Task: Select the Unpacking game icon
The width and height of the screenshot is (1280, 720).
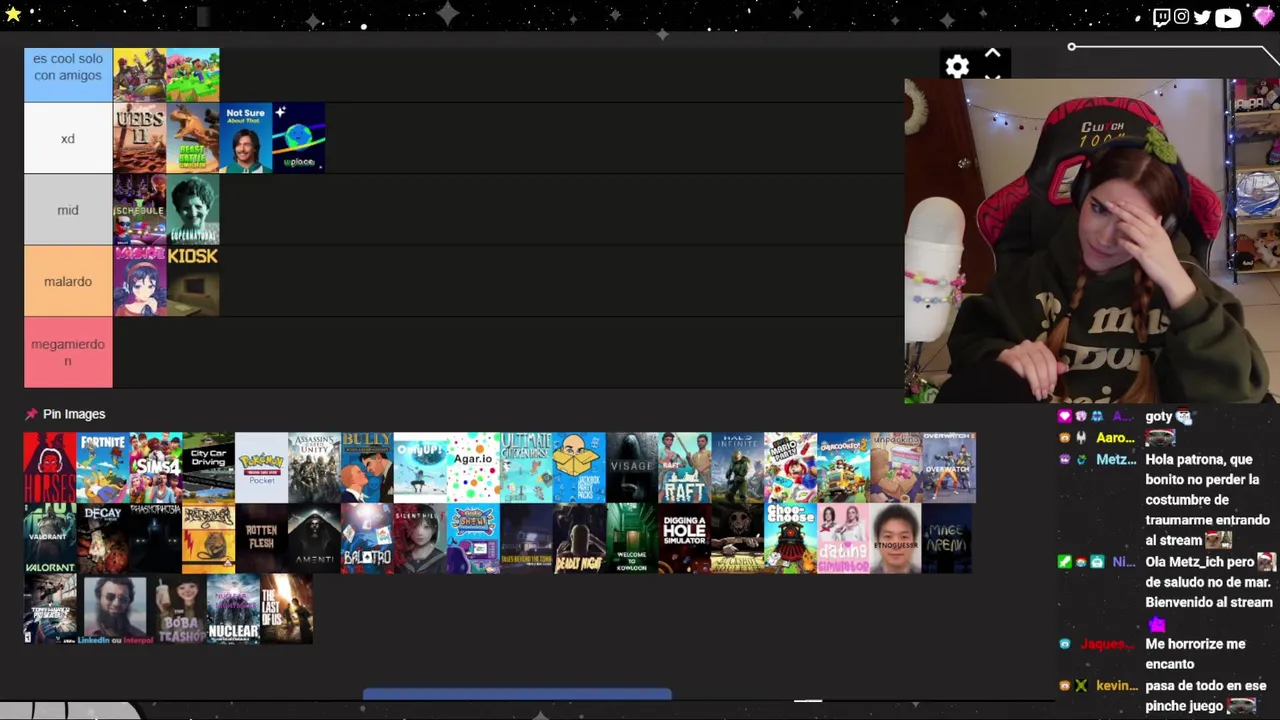Action: click(x=896, y=467)
